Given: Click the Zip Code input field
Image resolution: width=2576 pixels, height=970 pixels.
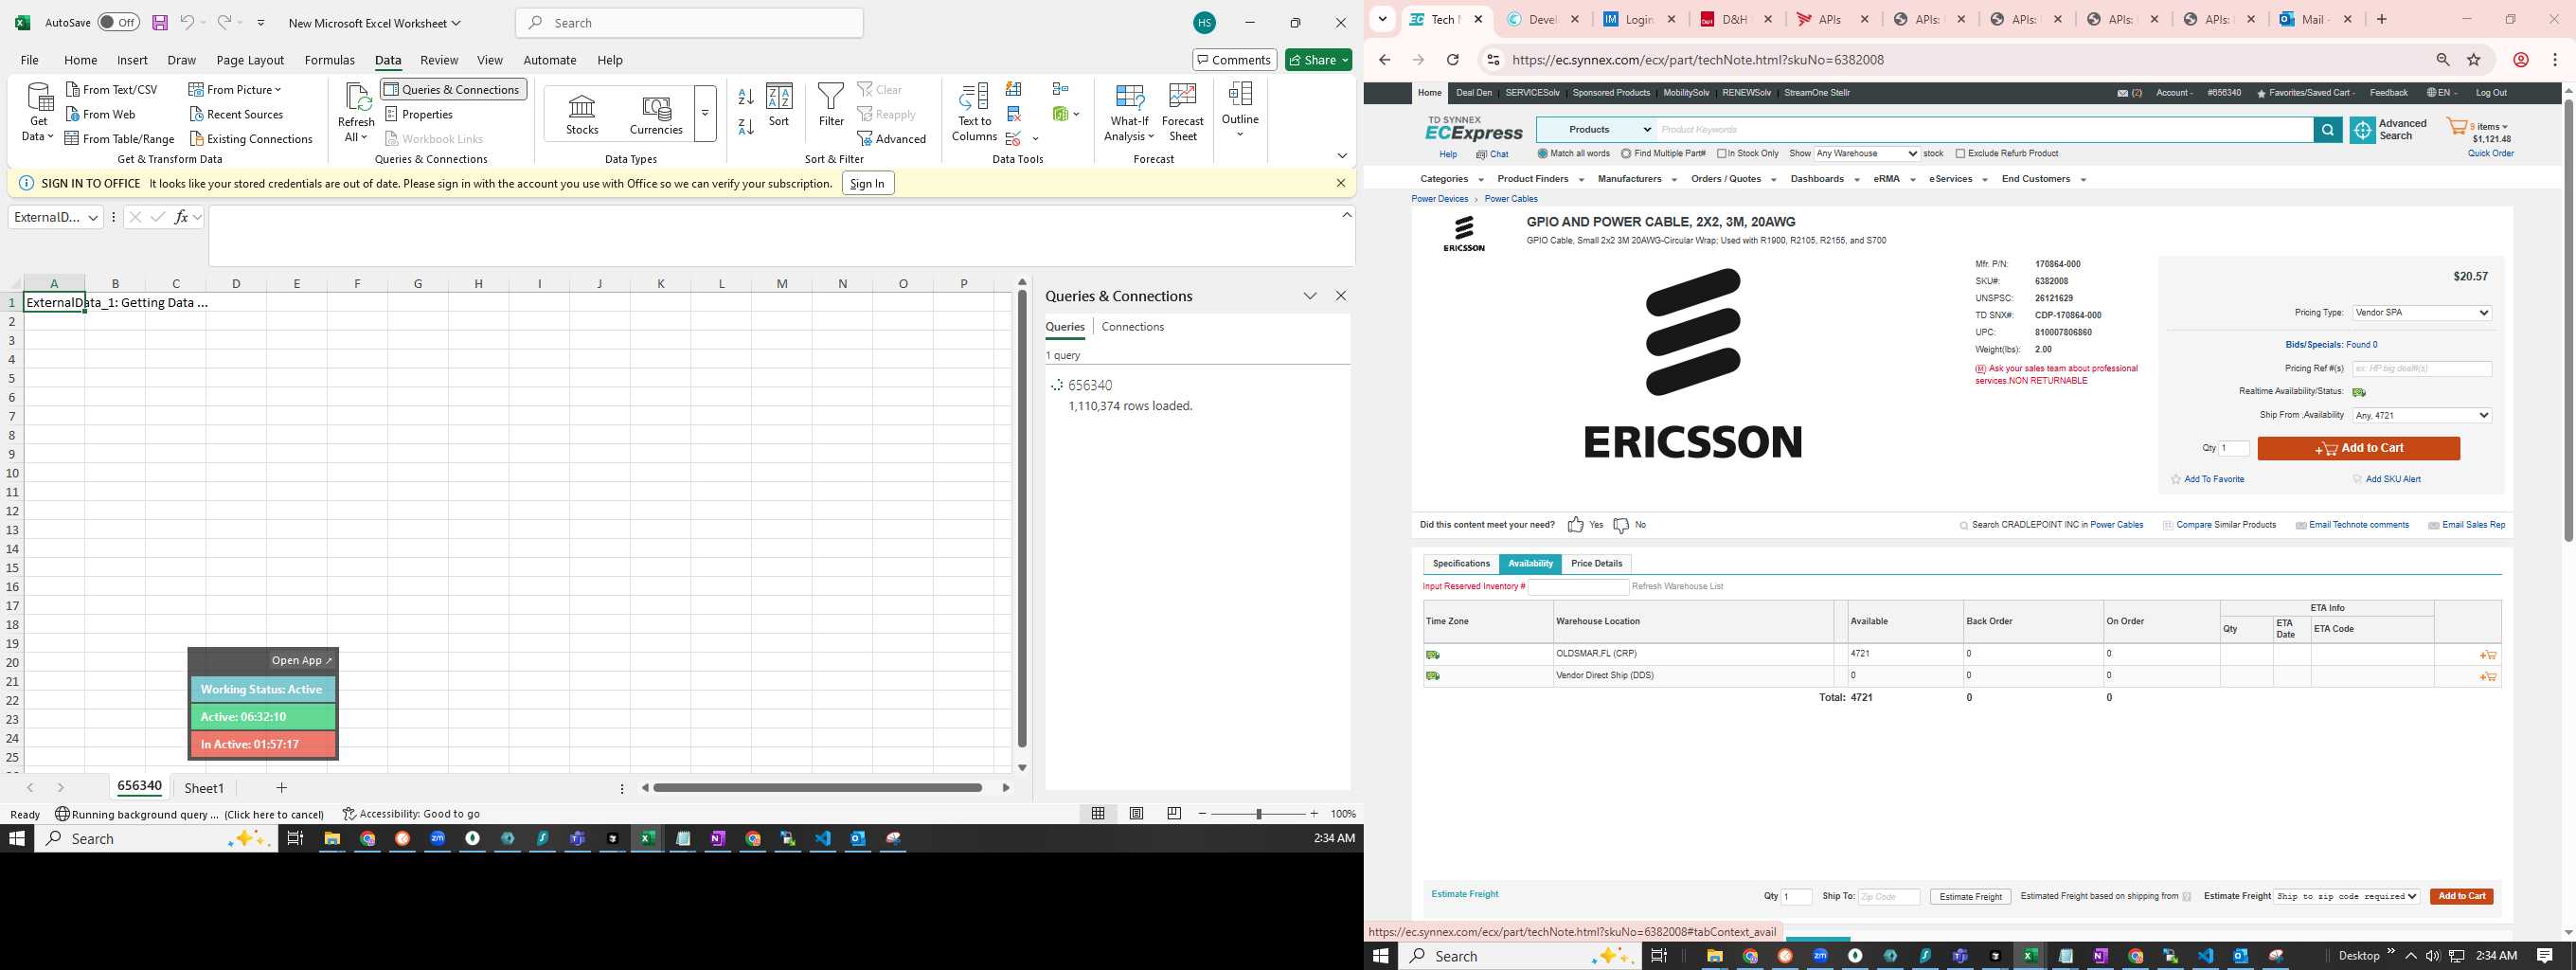Looking at the screenshot, I should pyautogui.click(x=1889, y=897).
